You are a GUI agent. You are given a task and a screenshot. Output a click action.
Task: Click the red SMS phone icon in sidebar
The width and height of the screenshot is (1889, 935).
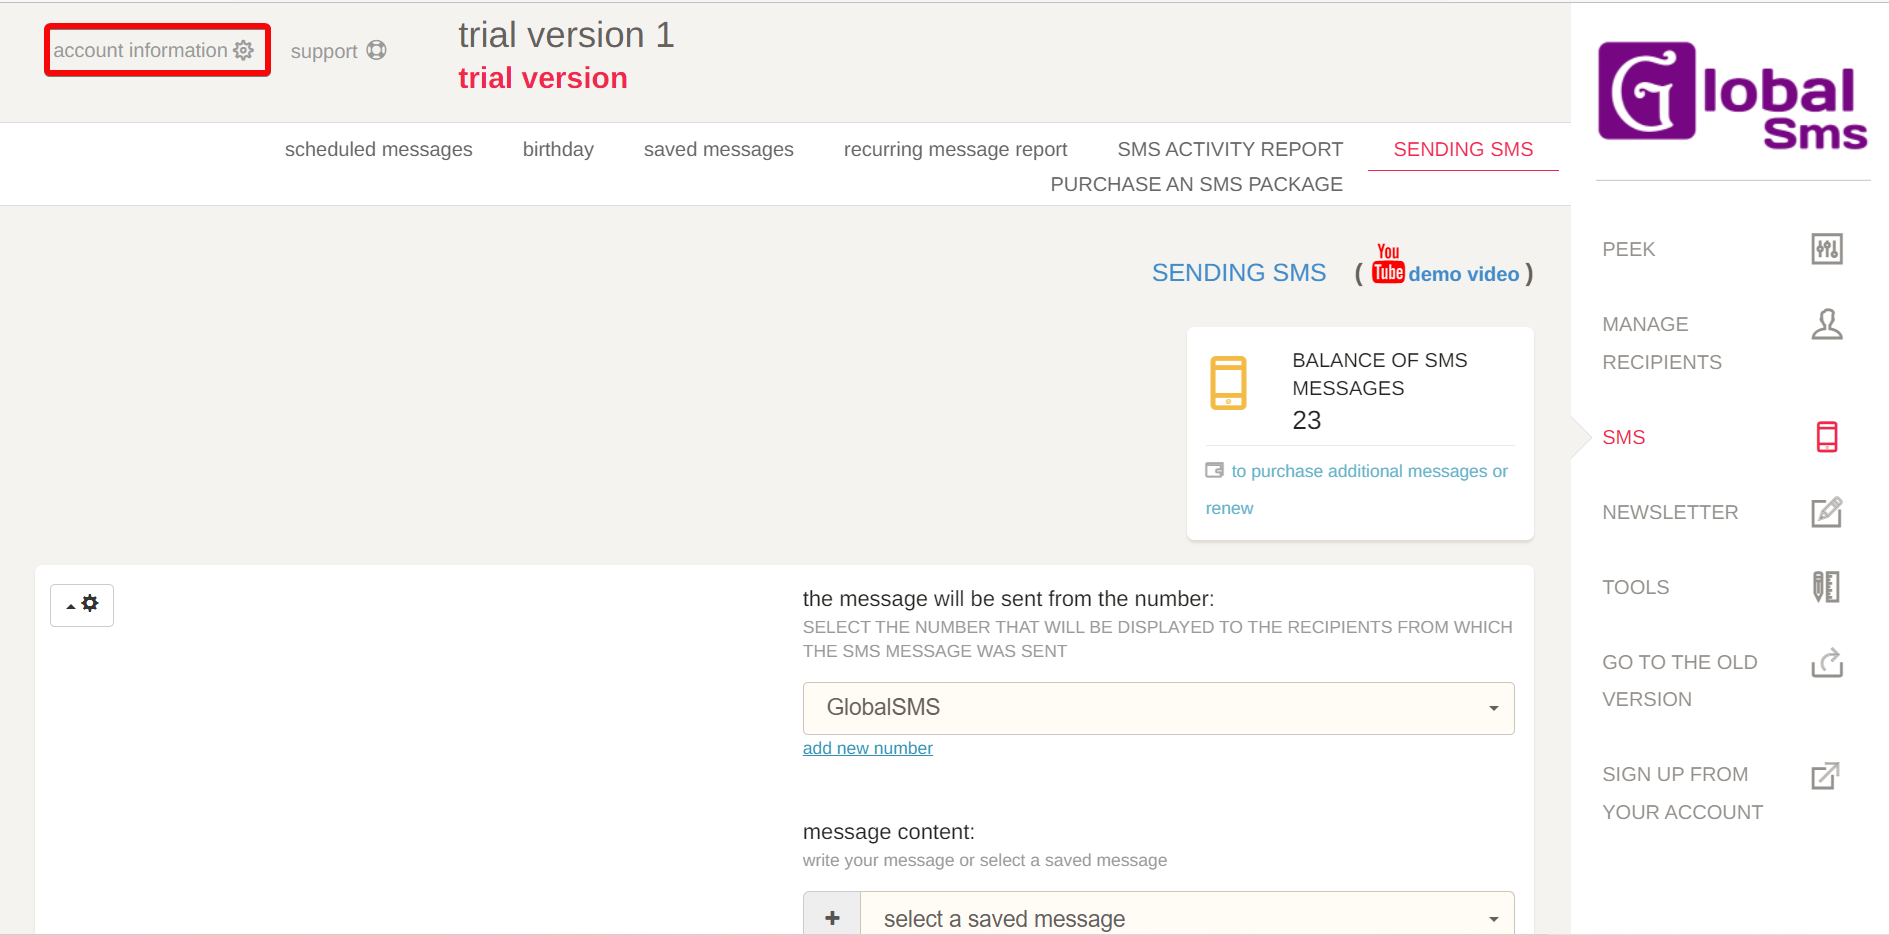coord(1826,437)
